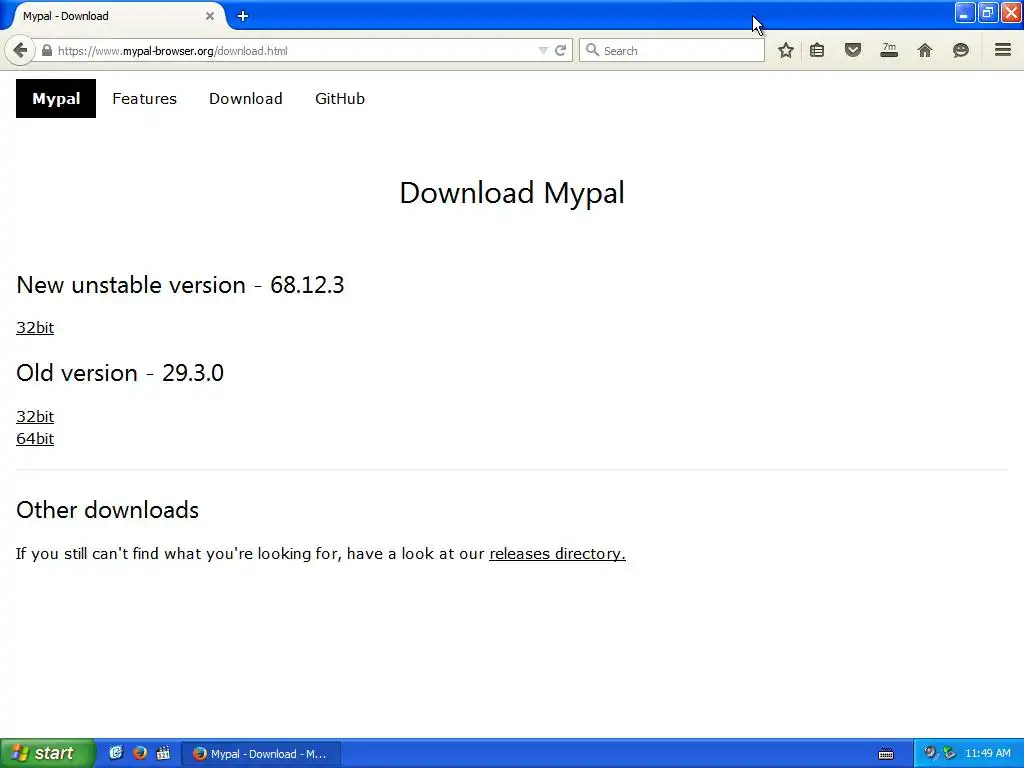Open a new tab with plus button
The image size is (1024, 768).
[242, 16]
